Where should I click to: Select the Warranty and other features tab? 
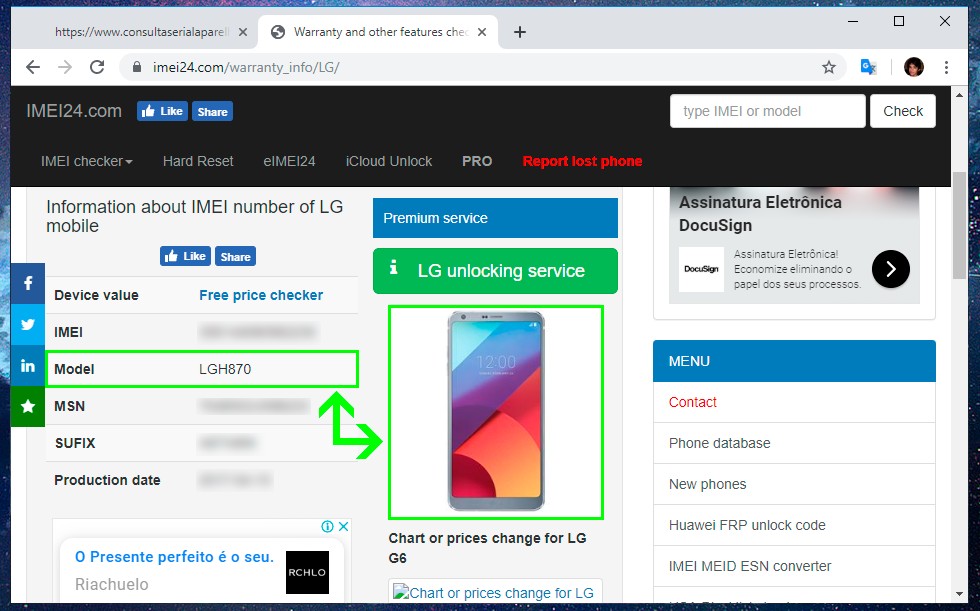380,32
